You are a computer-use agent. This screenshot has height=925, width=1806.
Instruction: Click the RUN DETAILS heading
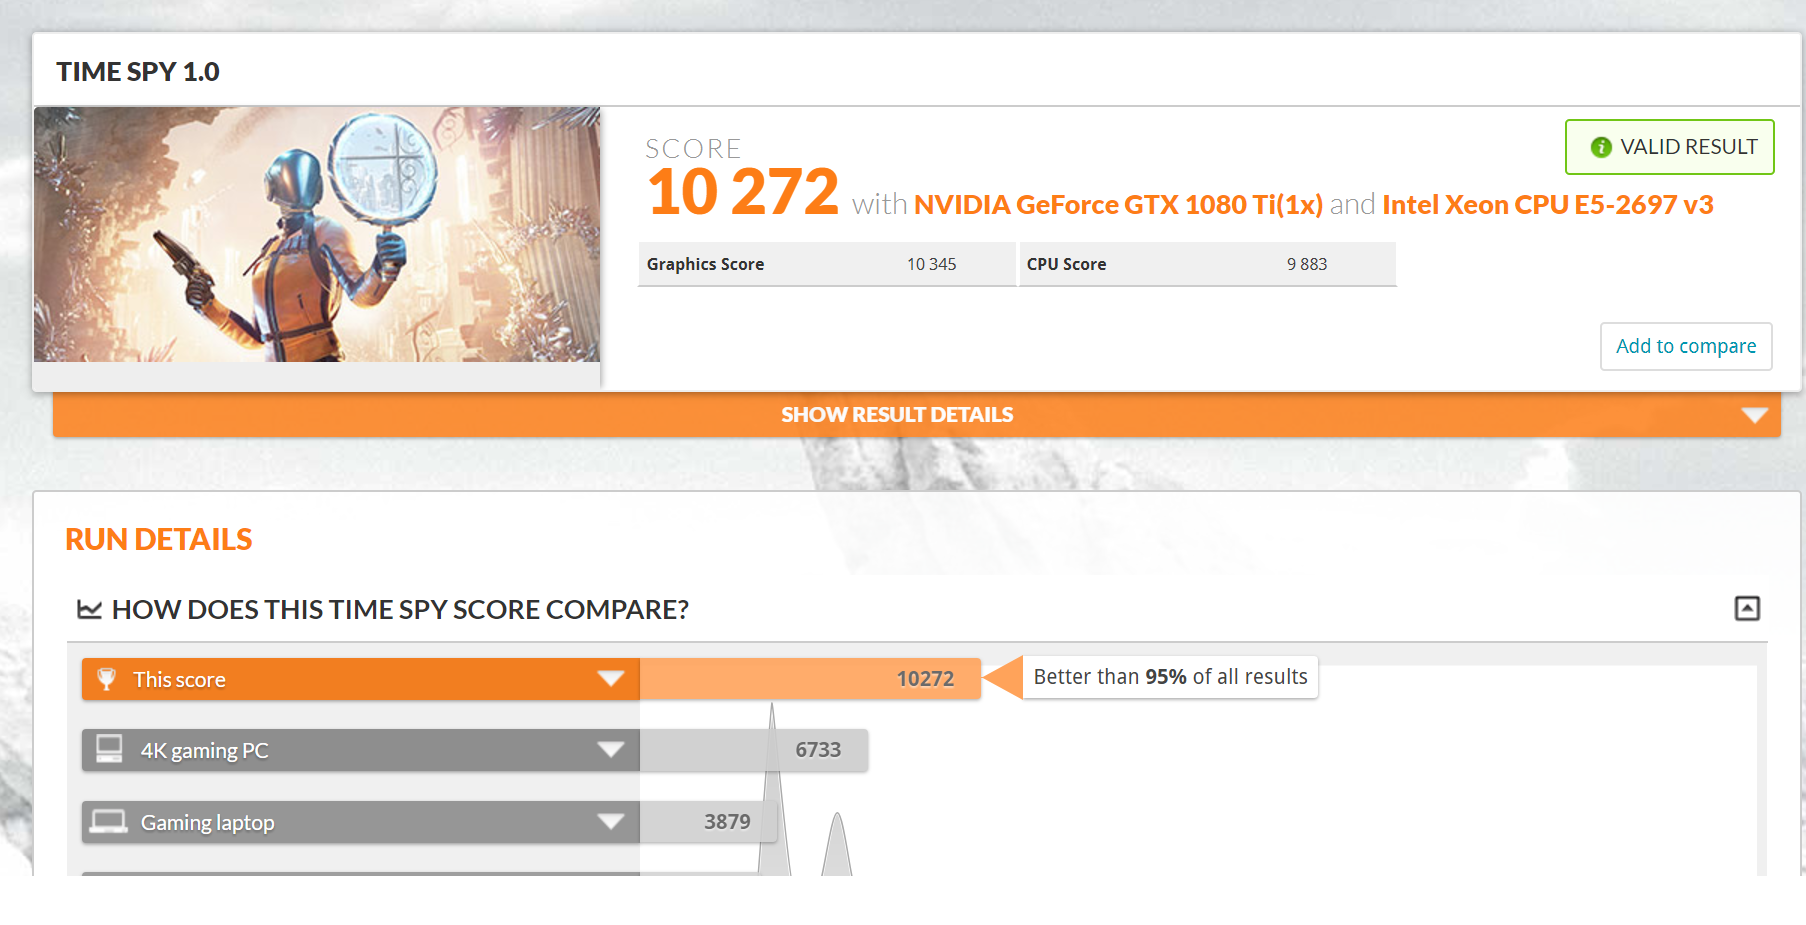(159, 539)
